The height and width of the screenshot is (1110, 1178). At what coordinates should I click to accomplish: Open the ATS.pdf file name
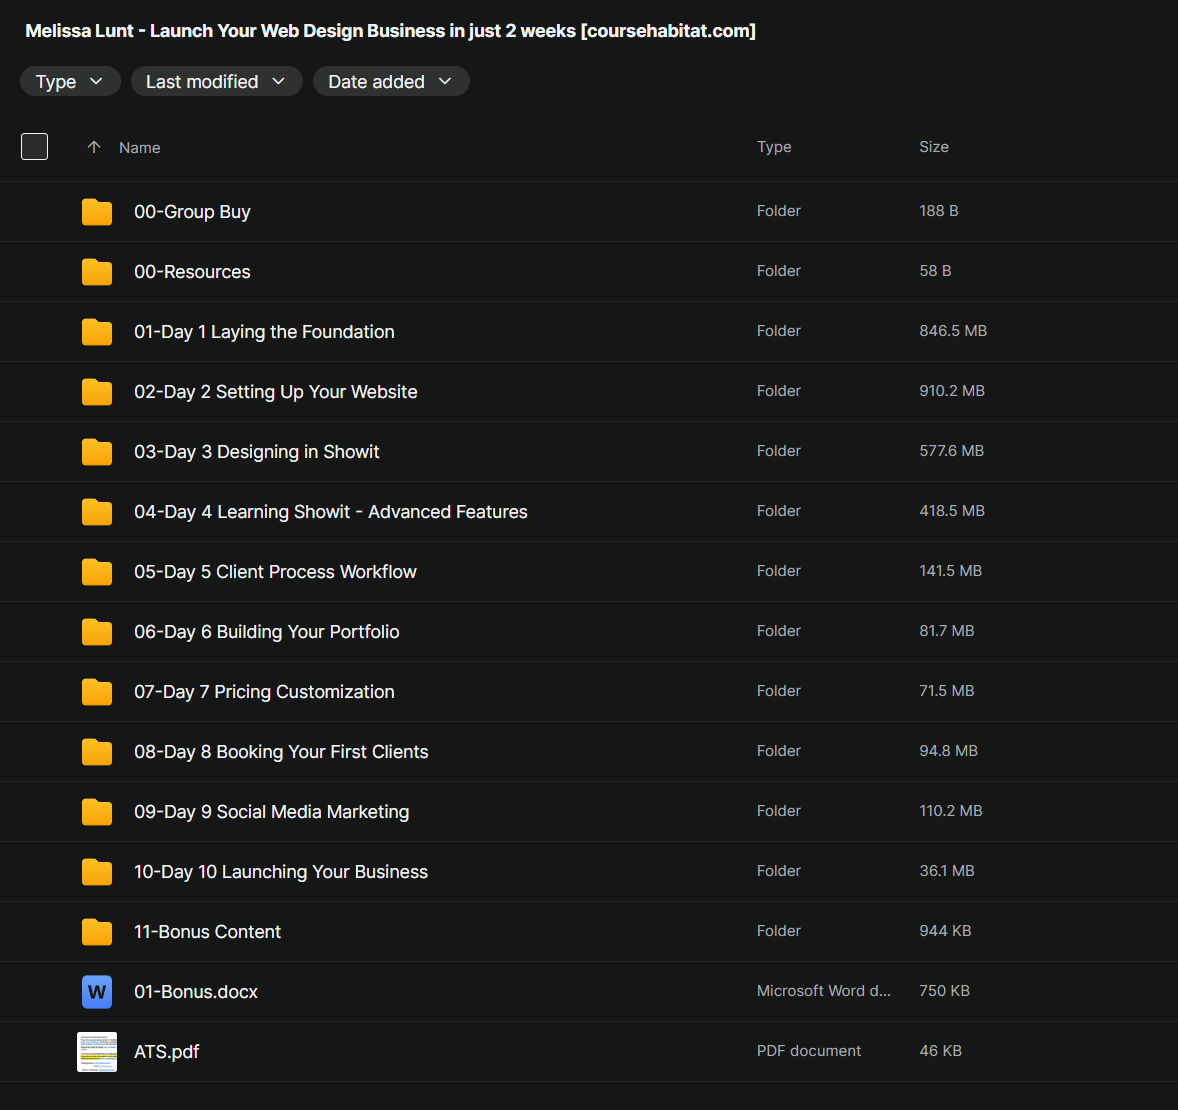[167, 1051]
